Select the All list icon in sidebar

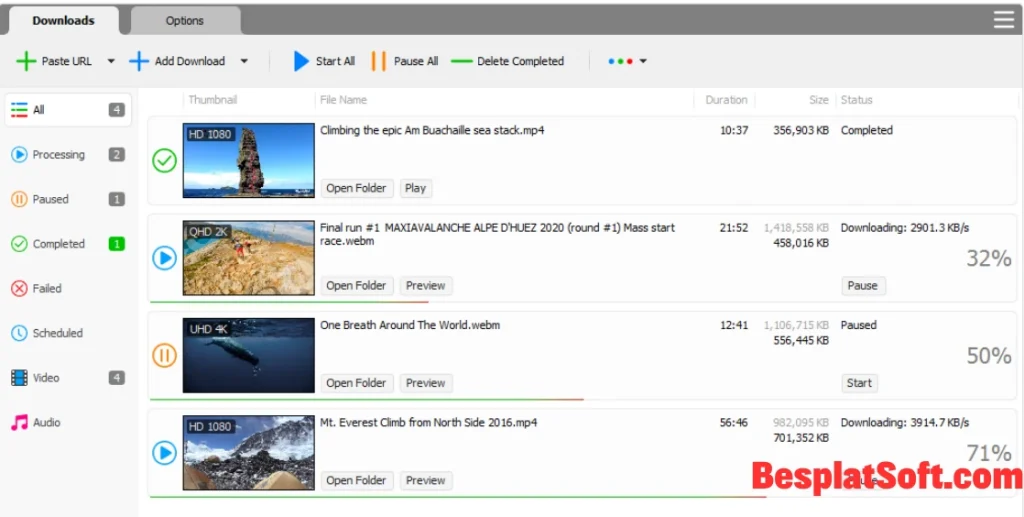tap(20, 110)
